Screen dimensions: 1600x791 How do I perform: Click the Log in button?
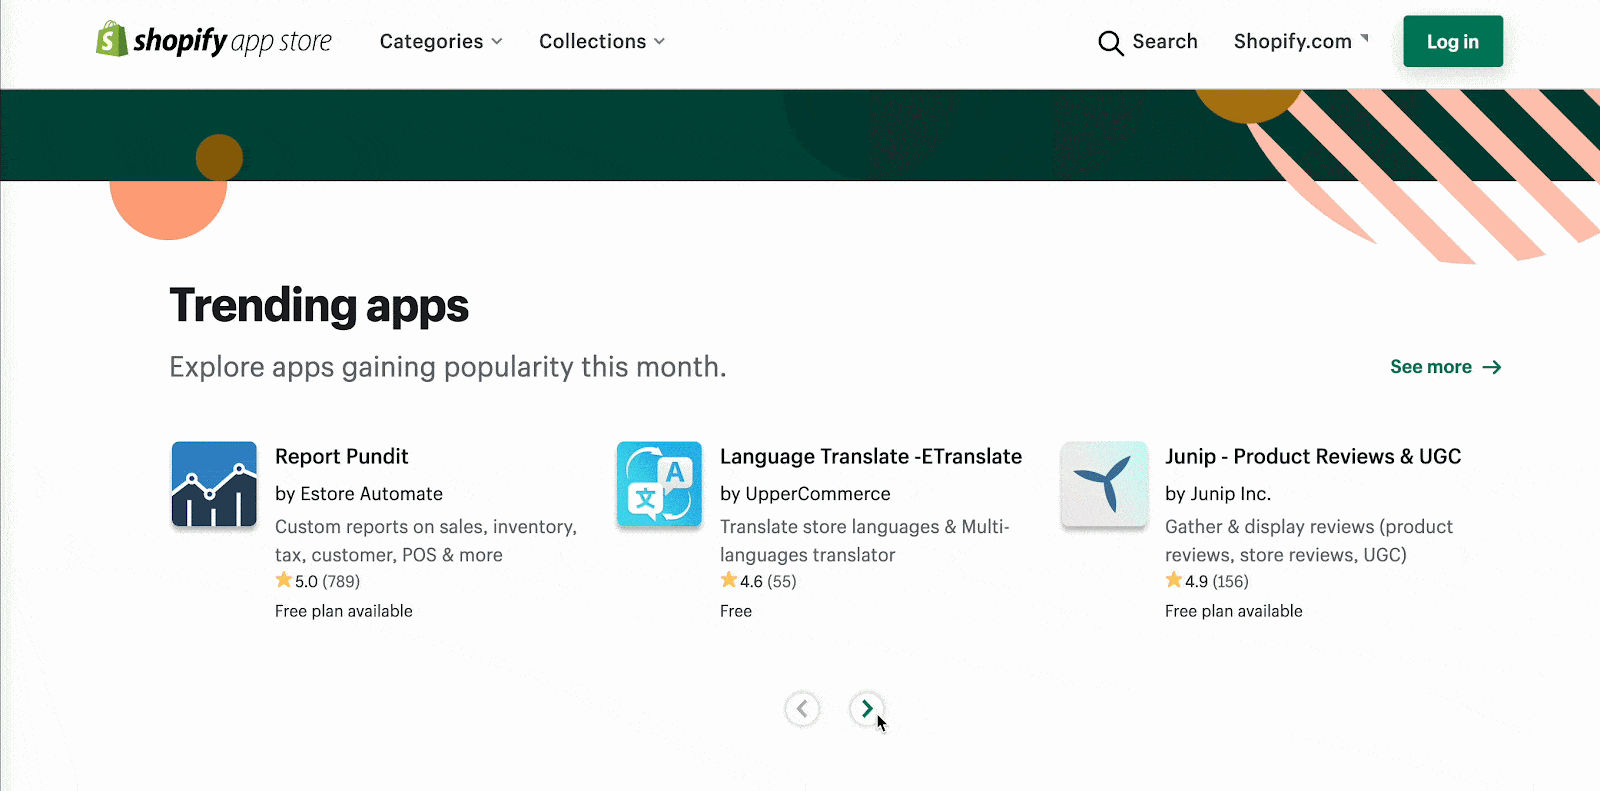tap(1453, 41)
